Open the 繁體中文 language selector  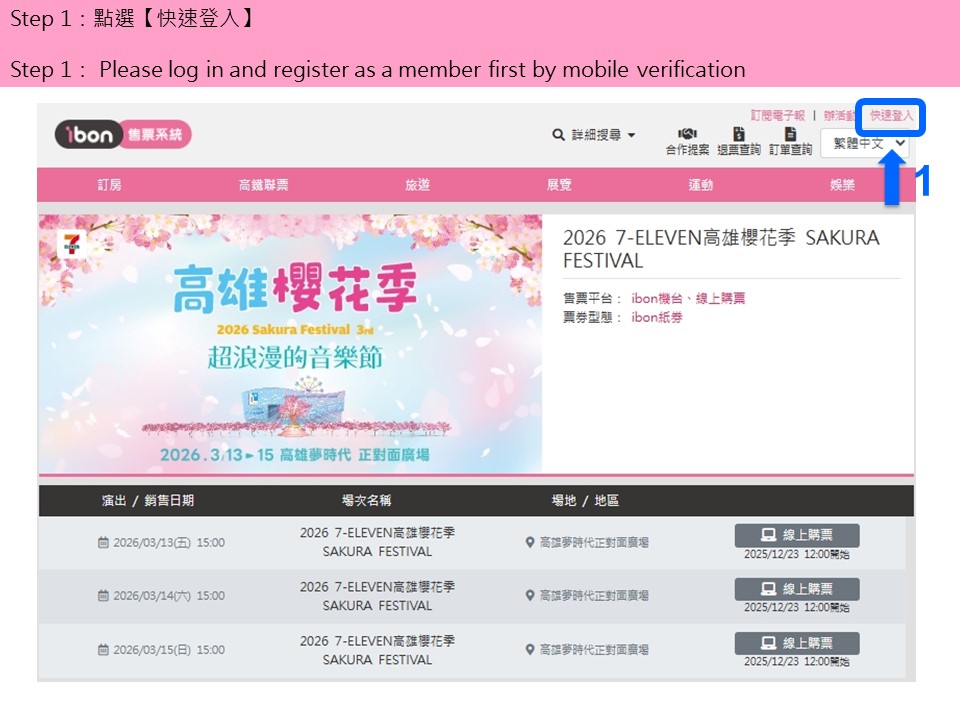pyautogui.click(x=864, y=144)
